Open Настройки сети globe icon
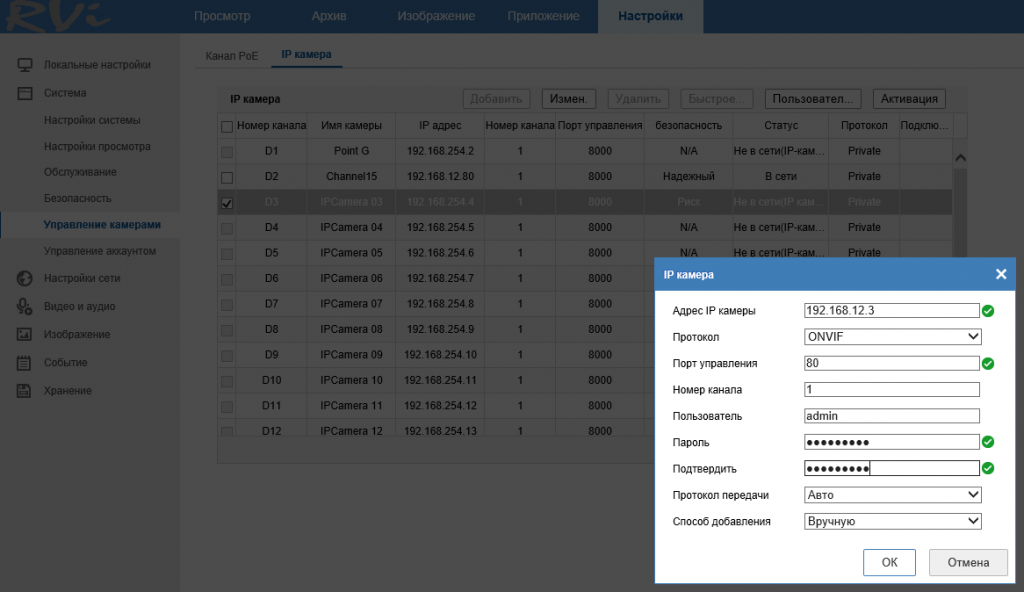1024x592 pixels. 25,278
